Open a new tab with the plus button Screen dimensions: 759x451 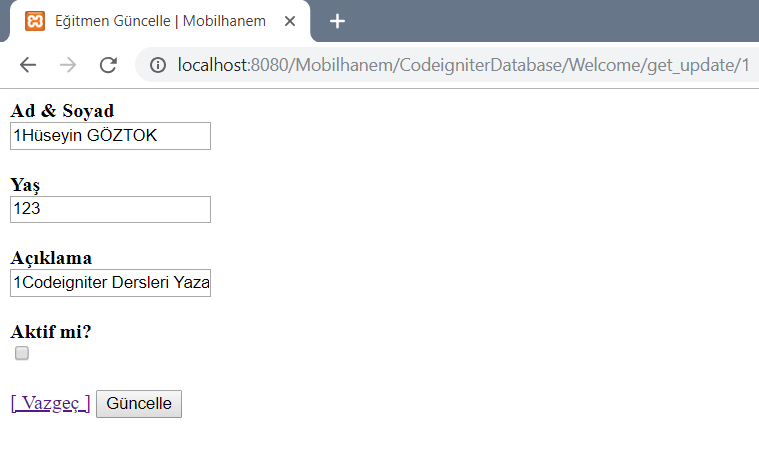337,20
